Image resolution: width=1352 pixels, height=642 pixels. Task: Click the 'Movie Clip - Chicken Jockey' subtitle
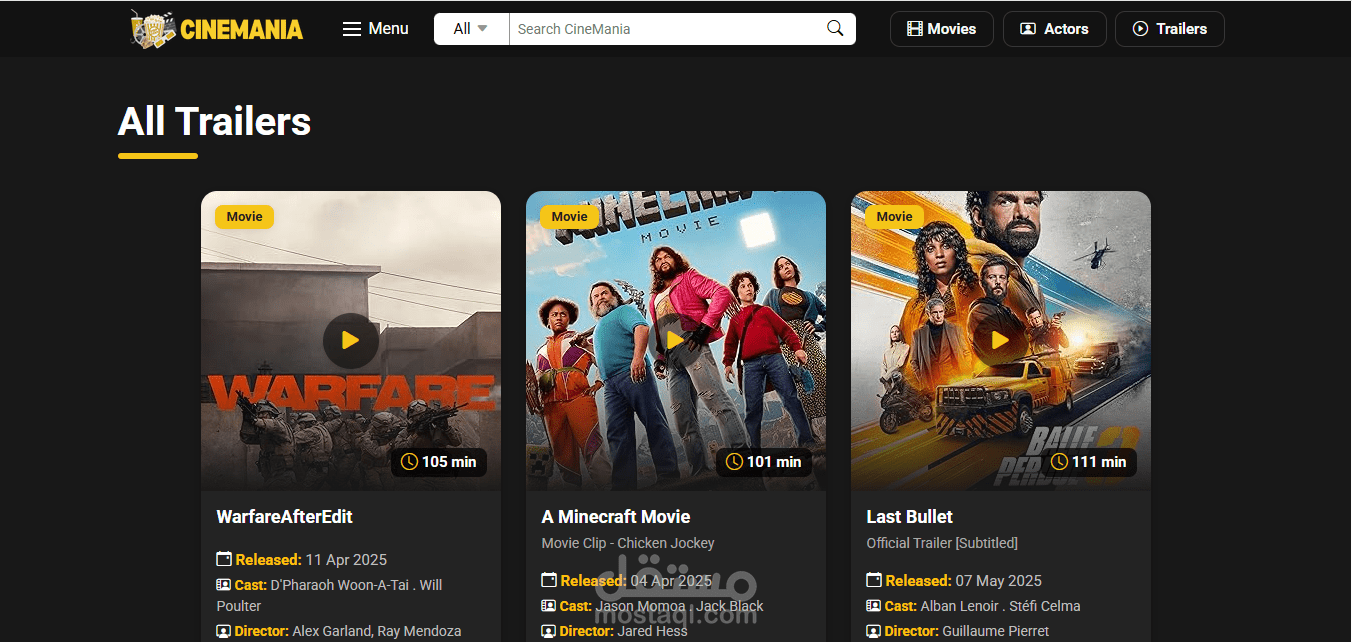628,543
